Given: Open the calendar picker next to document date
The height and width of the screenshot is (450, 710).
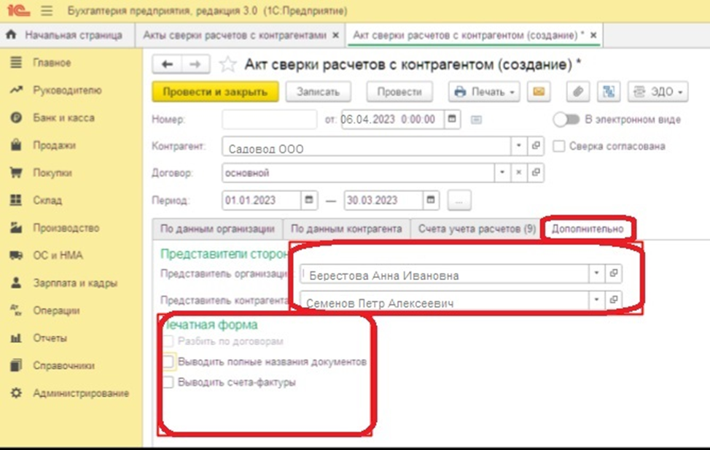Looking at the screenshot, I should (x=453, y=119).
